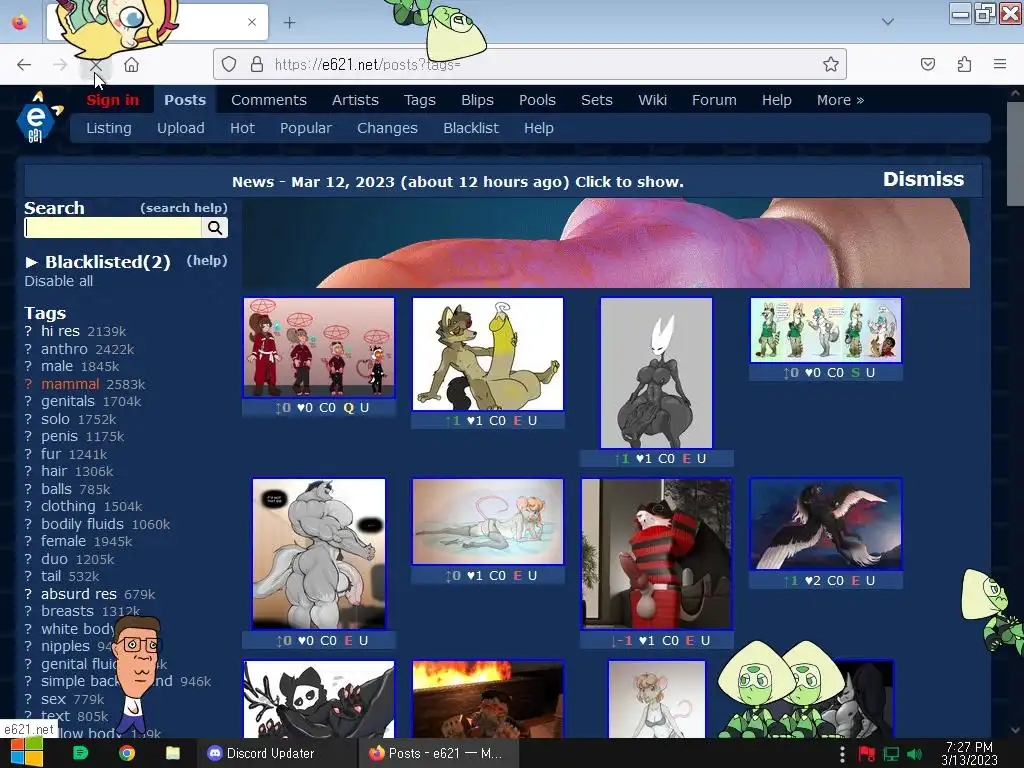
Task: Open the Changes submenu link
Action: (x=387, y=128)
